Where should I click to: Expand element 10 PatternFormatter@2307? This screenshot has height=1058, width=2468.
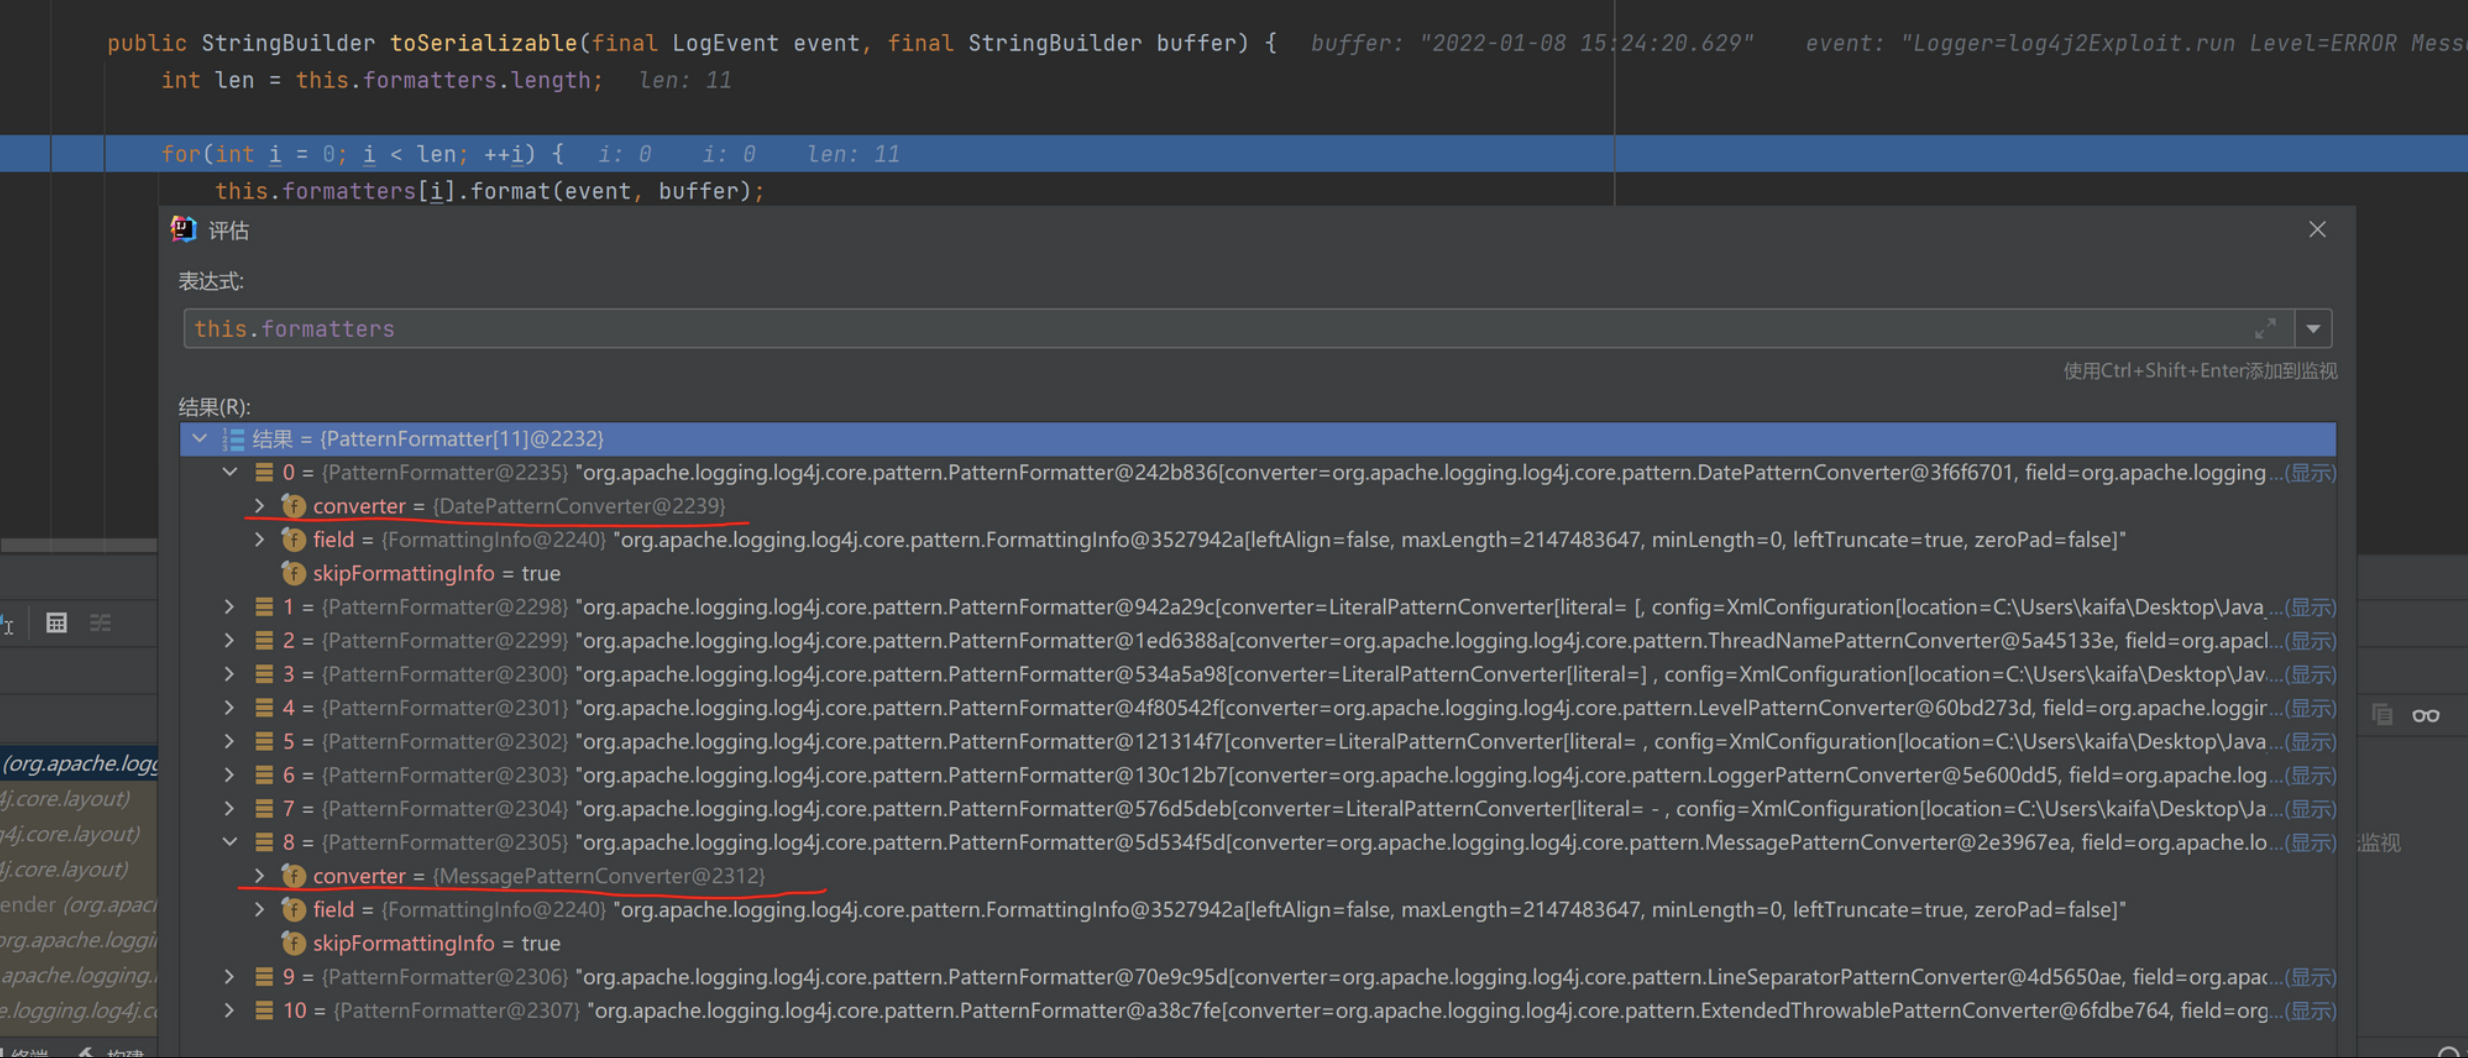pos(229,1010)
